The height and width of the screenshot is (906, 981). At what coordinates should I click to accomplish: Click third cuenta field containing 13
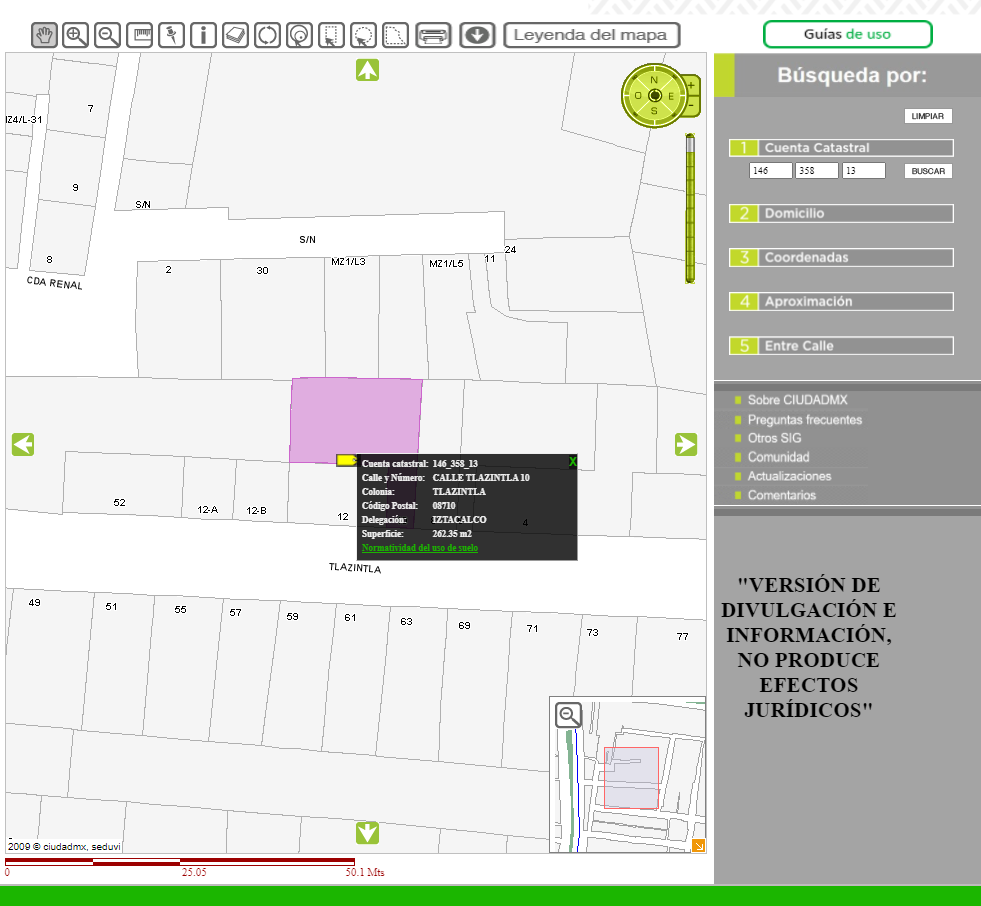[863, 171]
